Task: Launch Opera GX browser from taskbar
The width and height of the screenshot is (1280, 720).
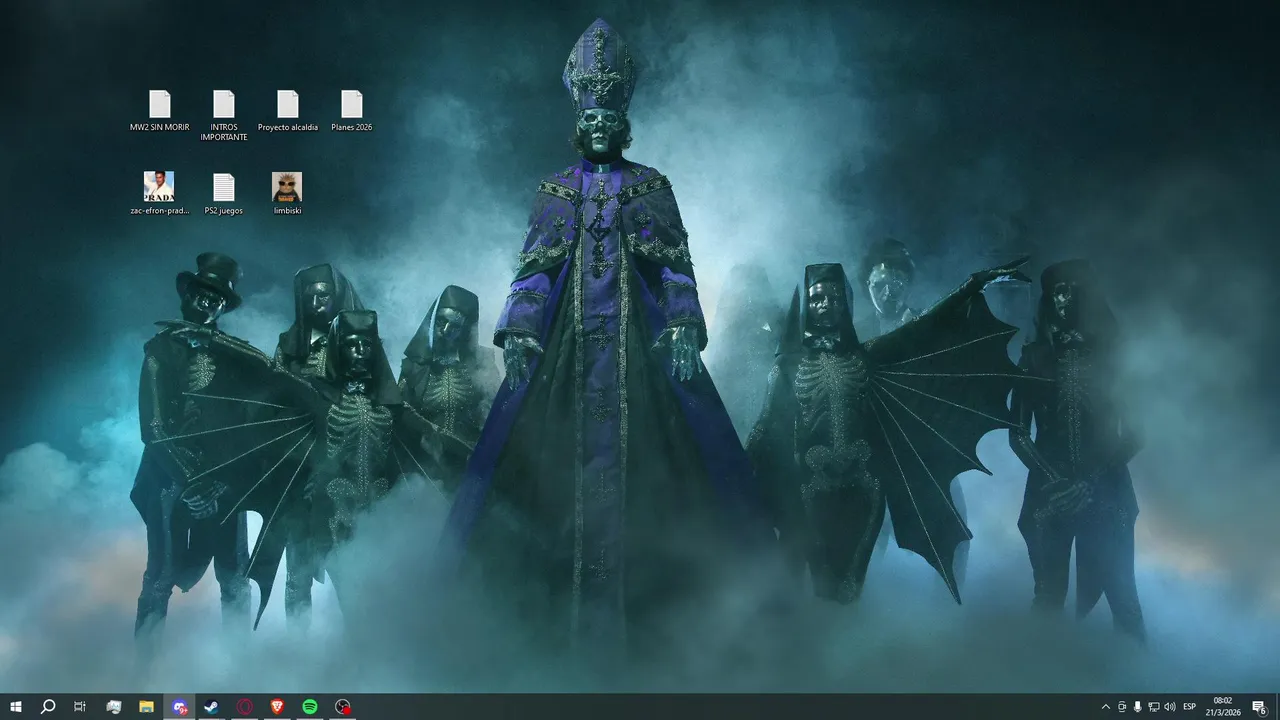Action: pos(245,707)
